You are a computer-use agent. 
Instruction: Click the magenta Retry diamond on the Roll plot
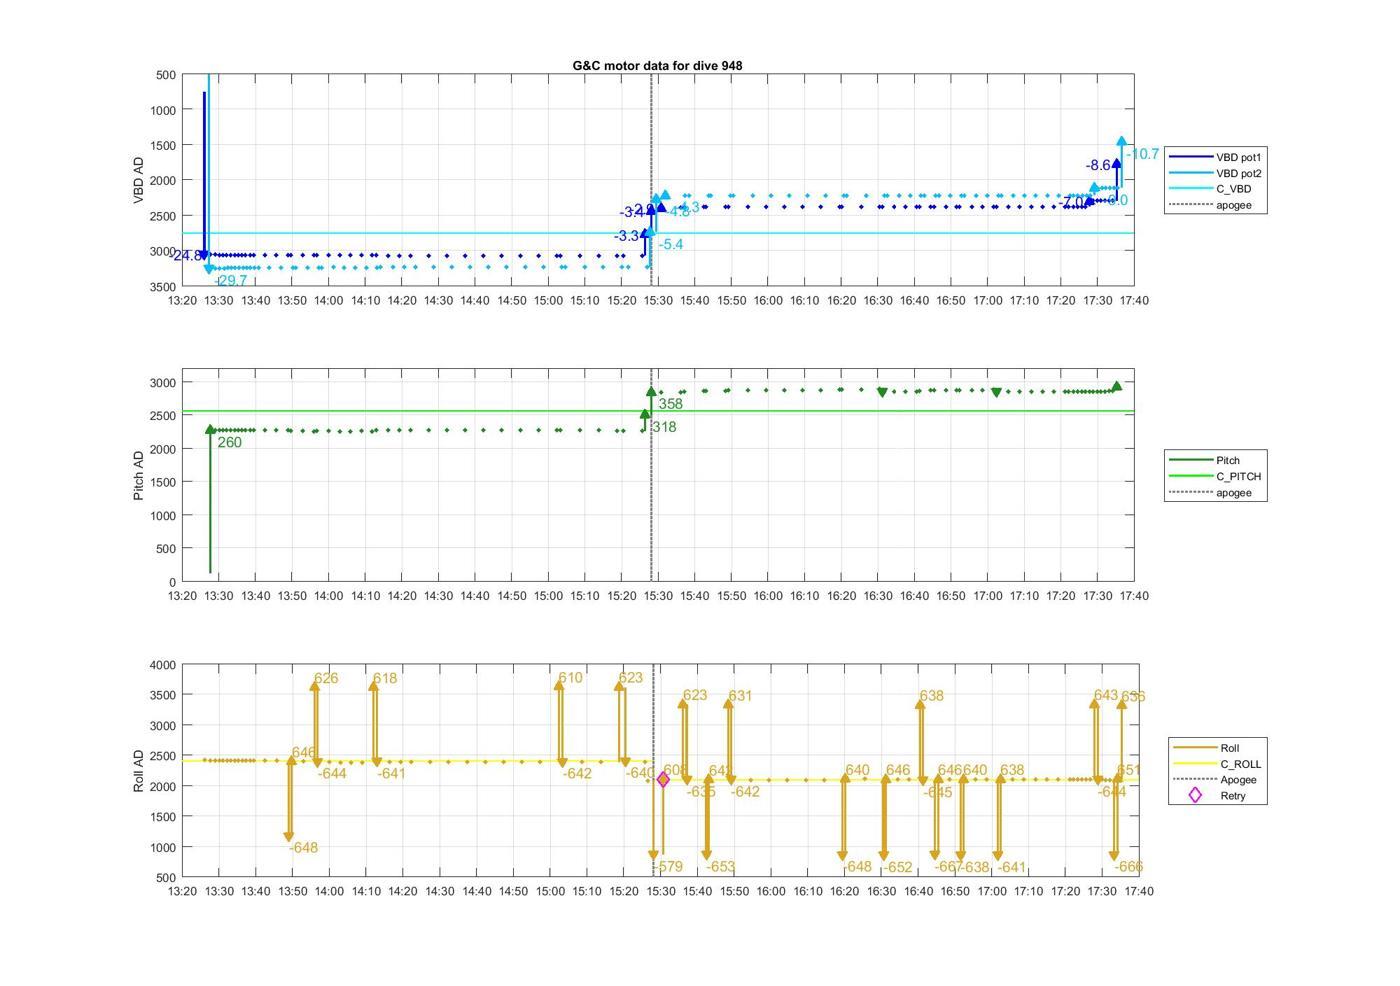coord(663,780)
